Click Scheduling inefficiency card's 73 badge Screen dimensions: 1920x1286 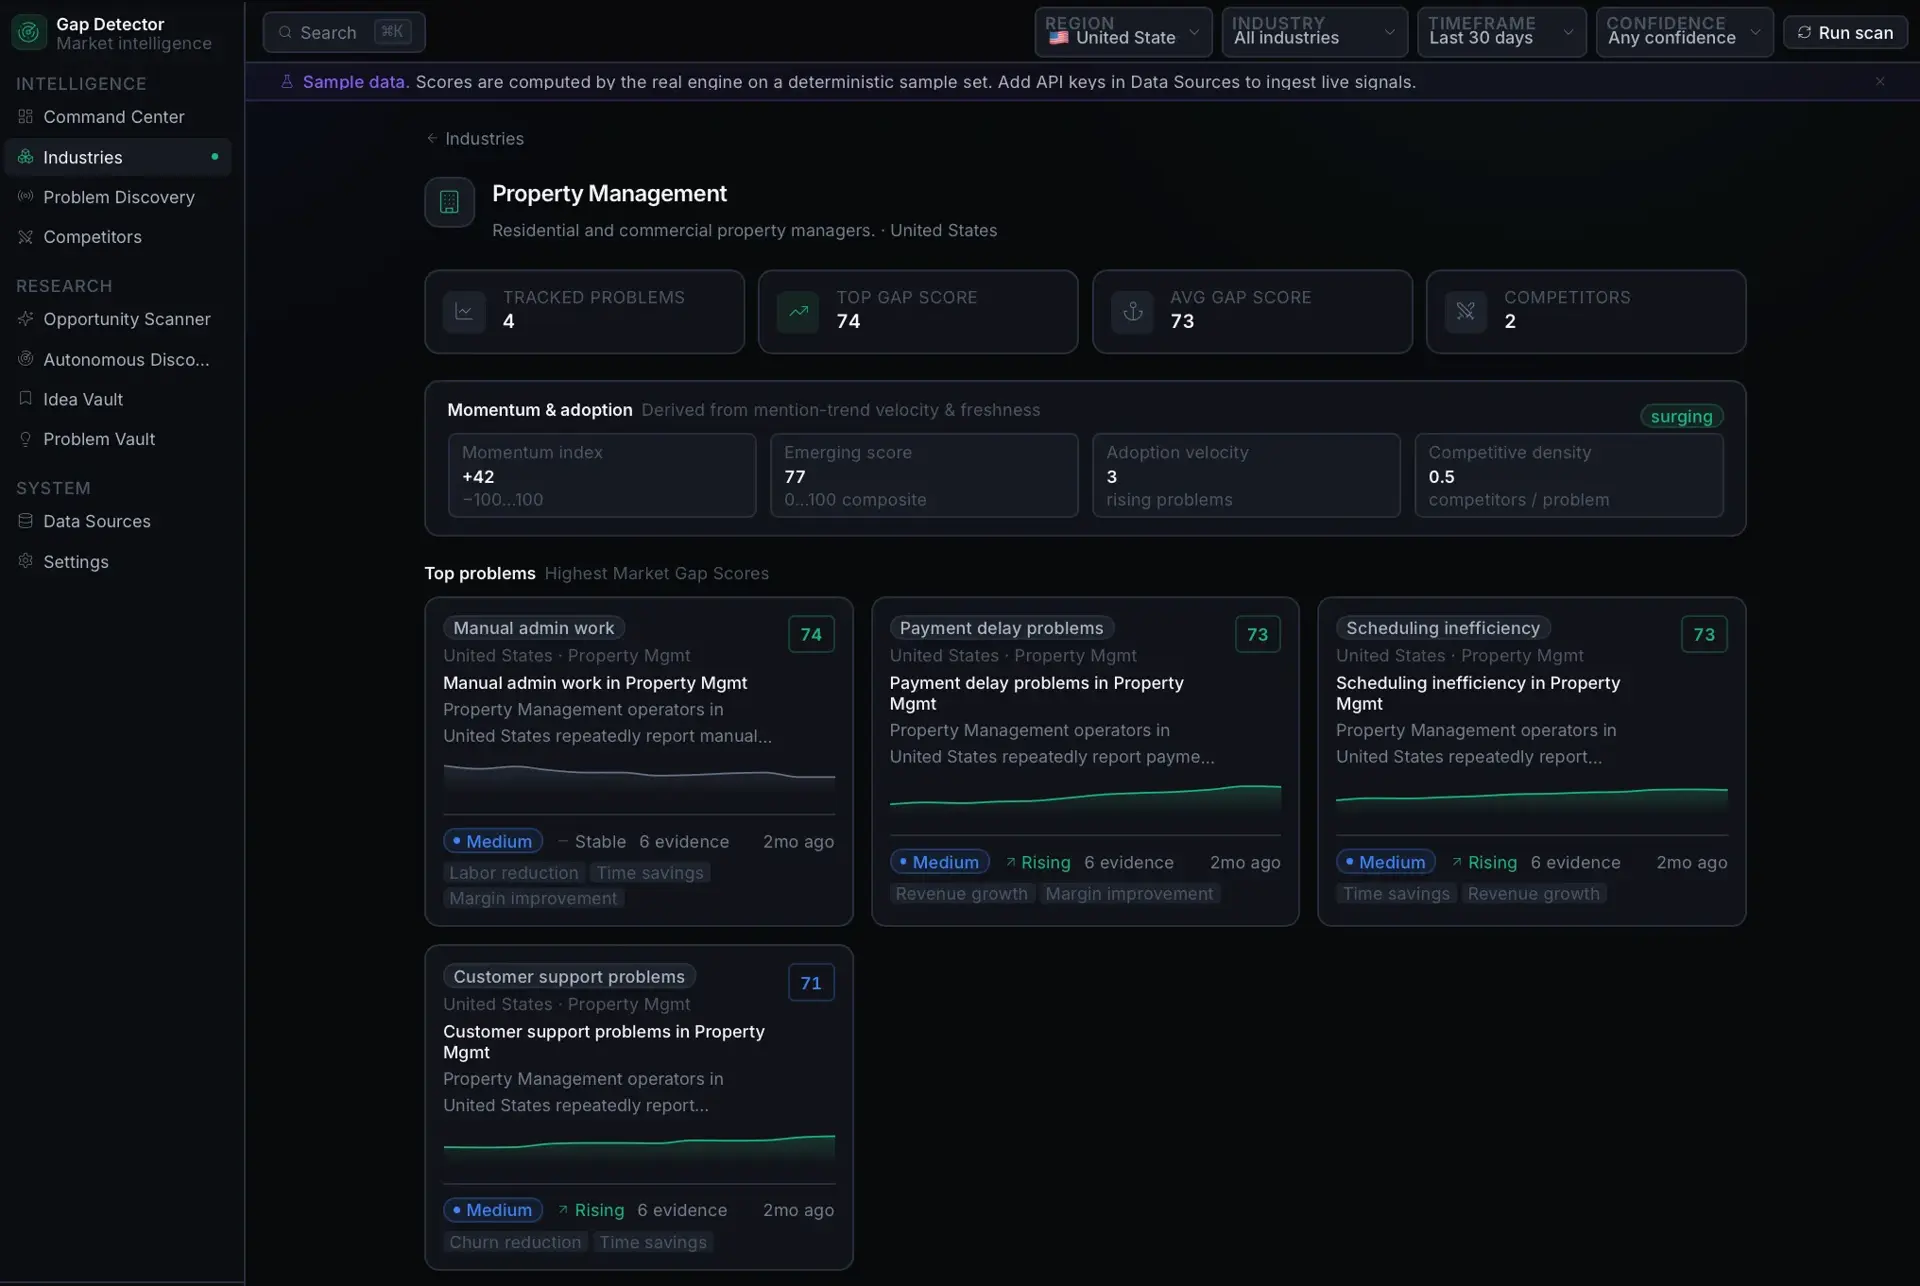1704,634
